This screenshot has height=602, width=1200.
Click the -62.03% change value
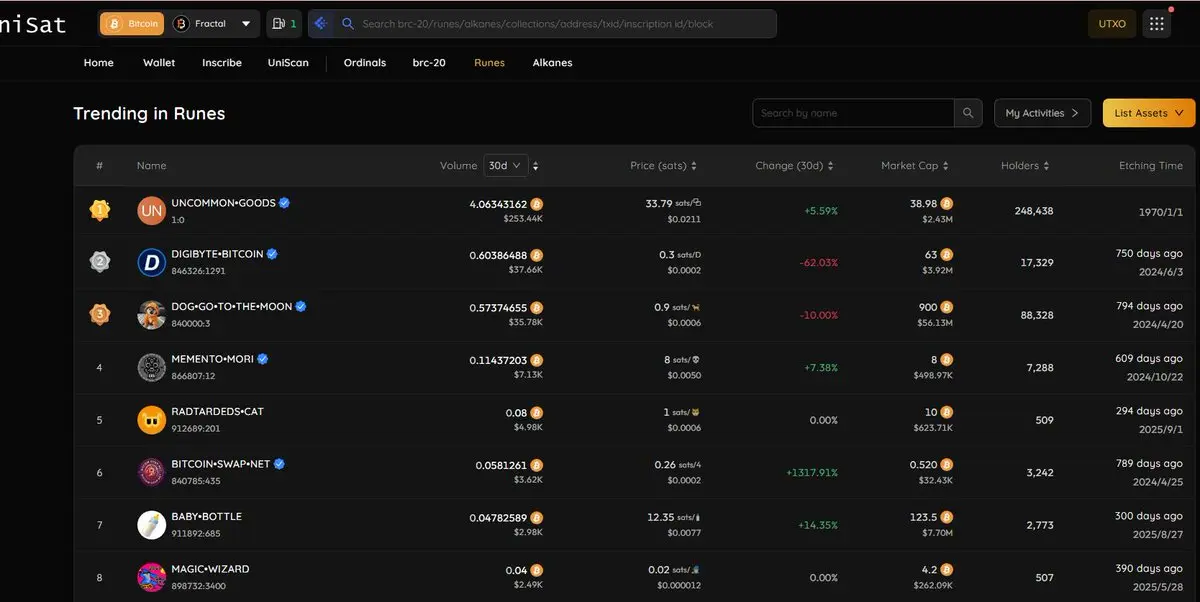tap(818, 263)
